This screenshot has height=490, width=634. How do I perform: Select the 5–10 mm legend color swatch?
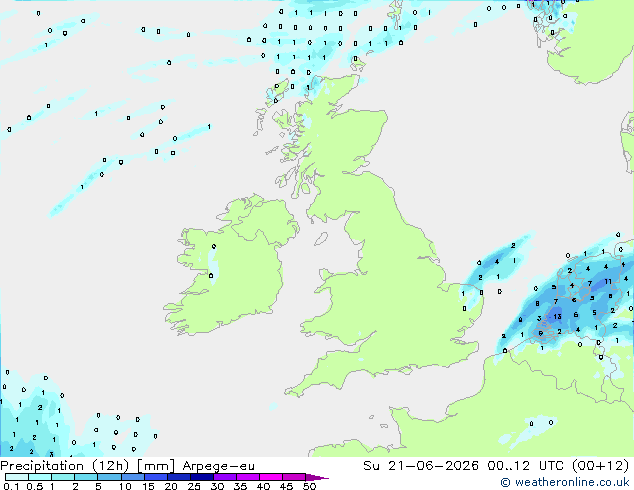click(x=109, y=477)
